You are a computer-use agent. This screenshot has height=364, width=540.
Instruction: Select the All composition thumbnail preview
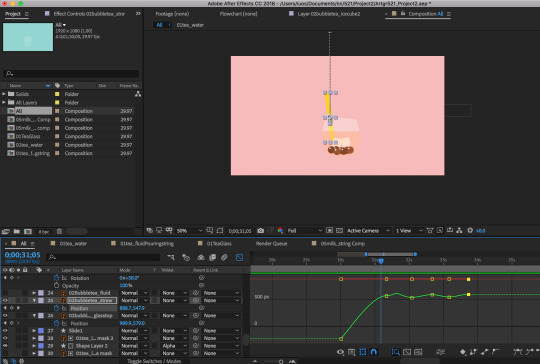[28, 37]
